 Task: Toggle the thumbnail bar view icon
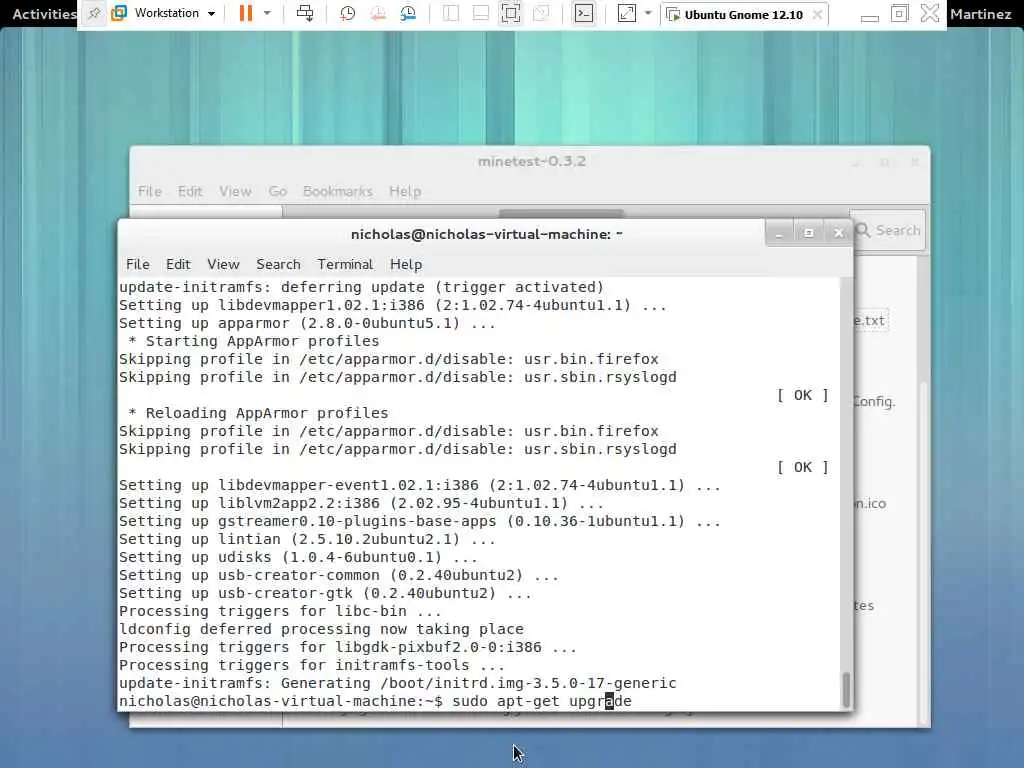[481, 13]
